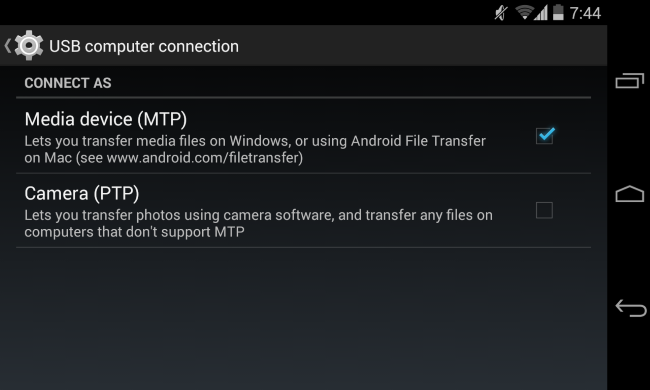Image resolution: width=650 pixels, height=390 pixels.
Task: Tap the empty area below Camera option
Action: pos(303,319)
